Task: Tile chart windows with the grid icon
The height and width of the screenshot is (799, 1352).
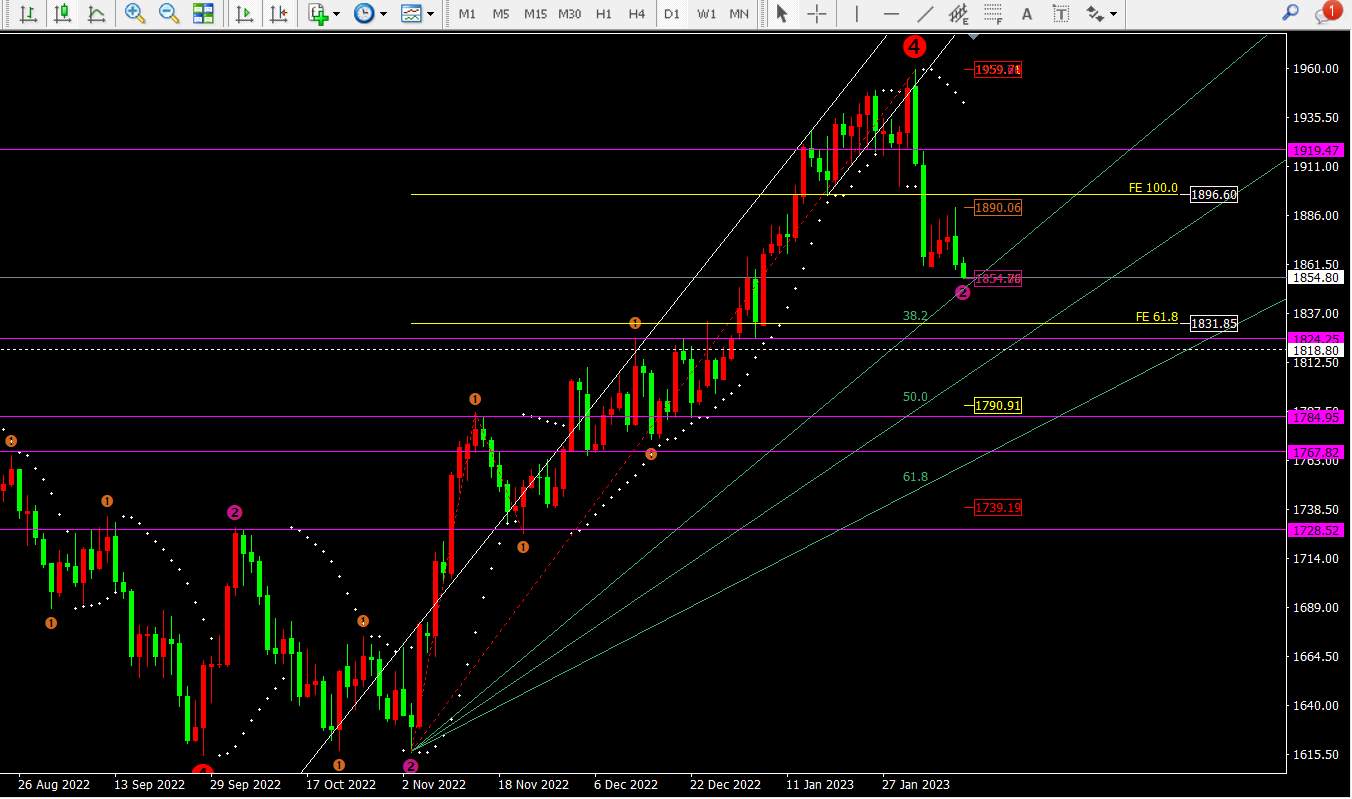Action: pyautogui.click(x=203, y=14)
